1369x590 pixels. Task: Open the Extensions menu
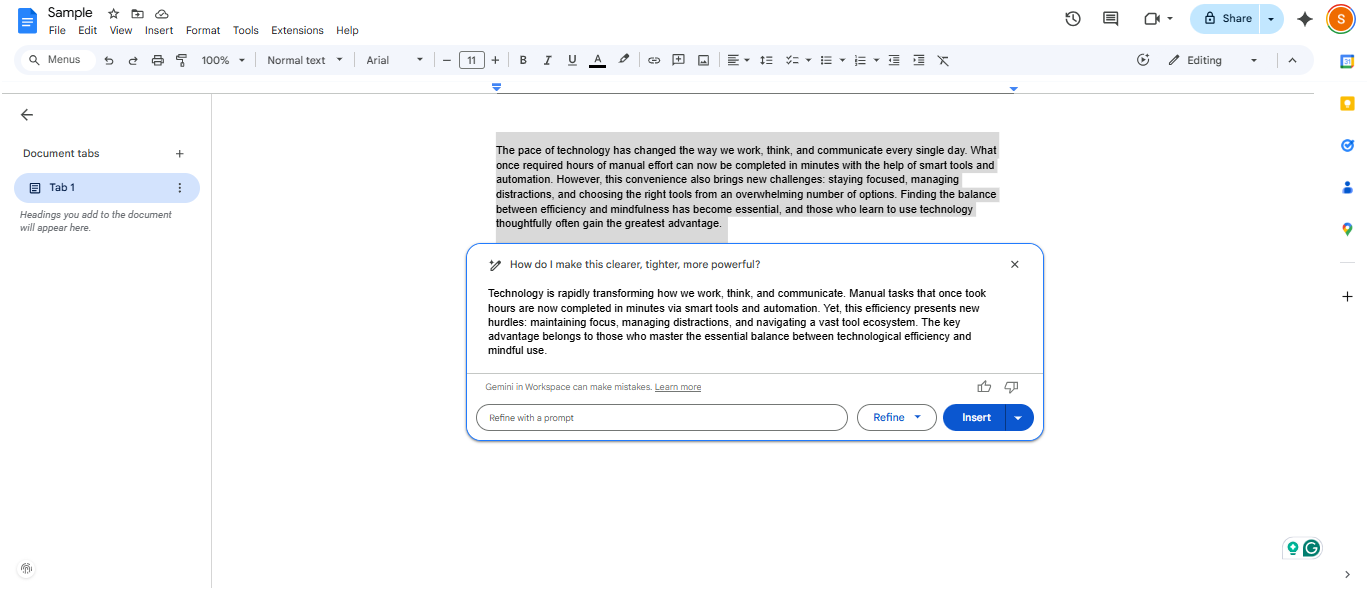(x=297, y=30)
